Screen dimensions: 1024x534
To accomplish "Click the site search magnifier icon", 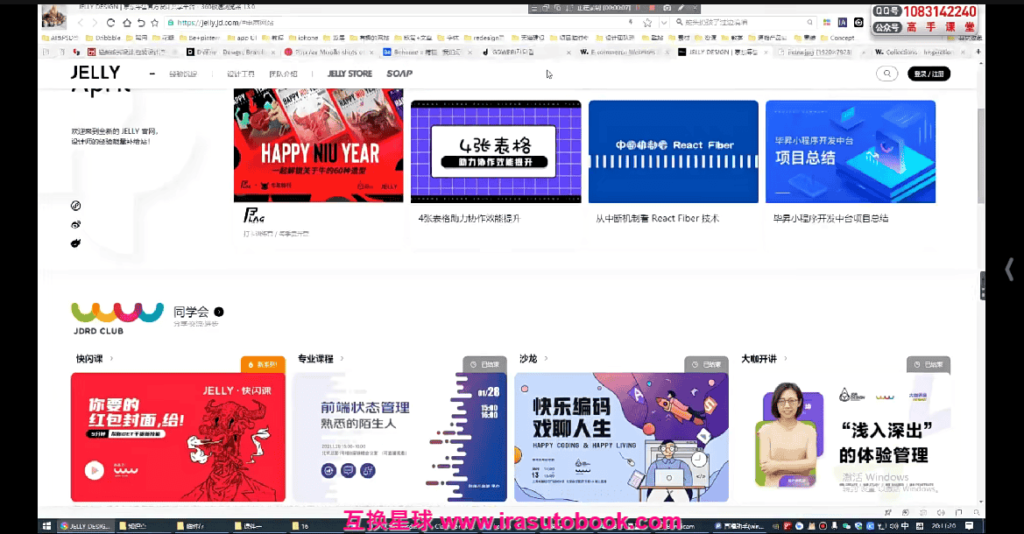I will (x=887, y=74).
